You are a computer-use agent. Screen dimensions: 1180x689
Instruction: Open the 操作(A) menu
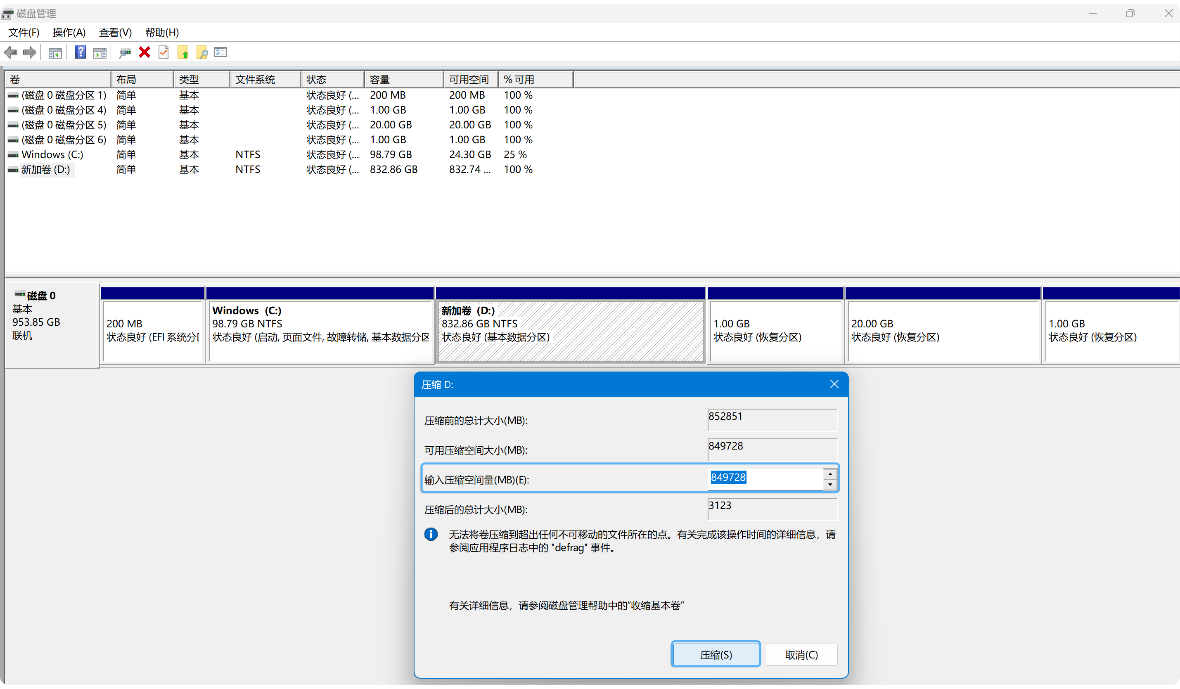click(x=69, y=33)
